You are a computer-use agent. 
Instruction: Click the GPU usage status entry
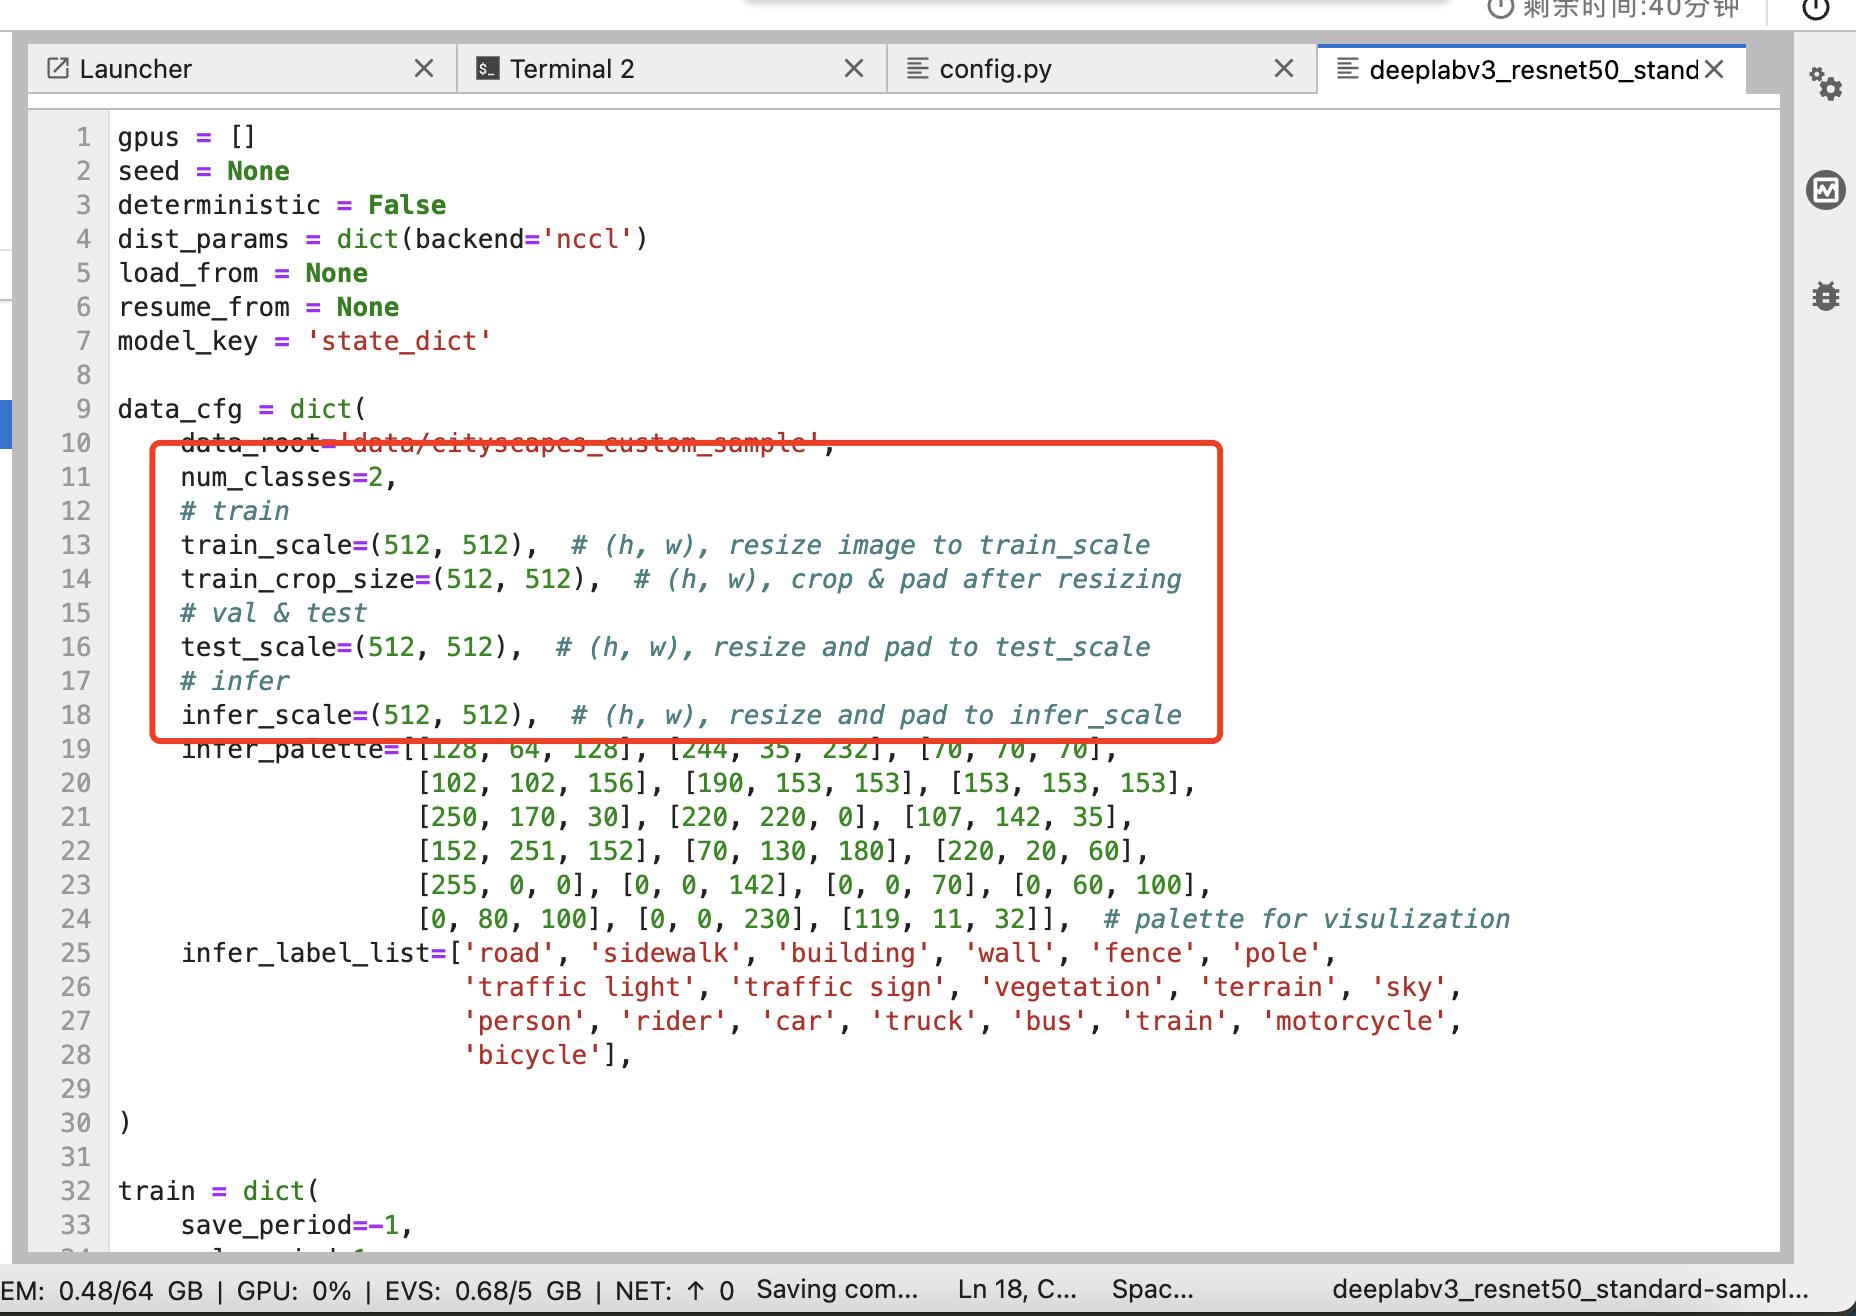294,1290
